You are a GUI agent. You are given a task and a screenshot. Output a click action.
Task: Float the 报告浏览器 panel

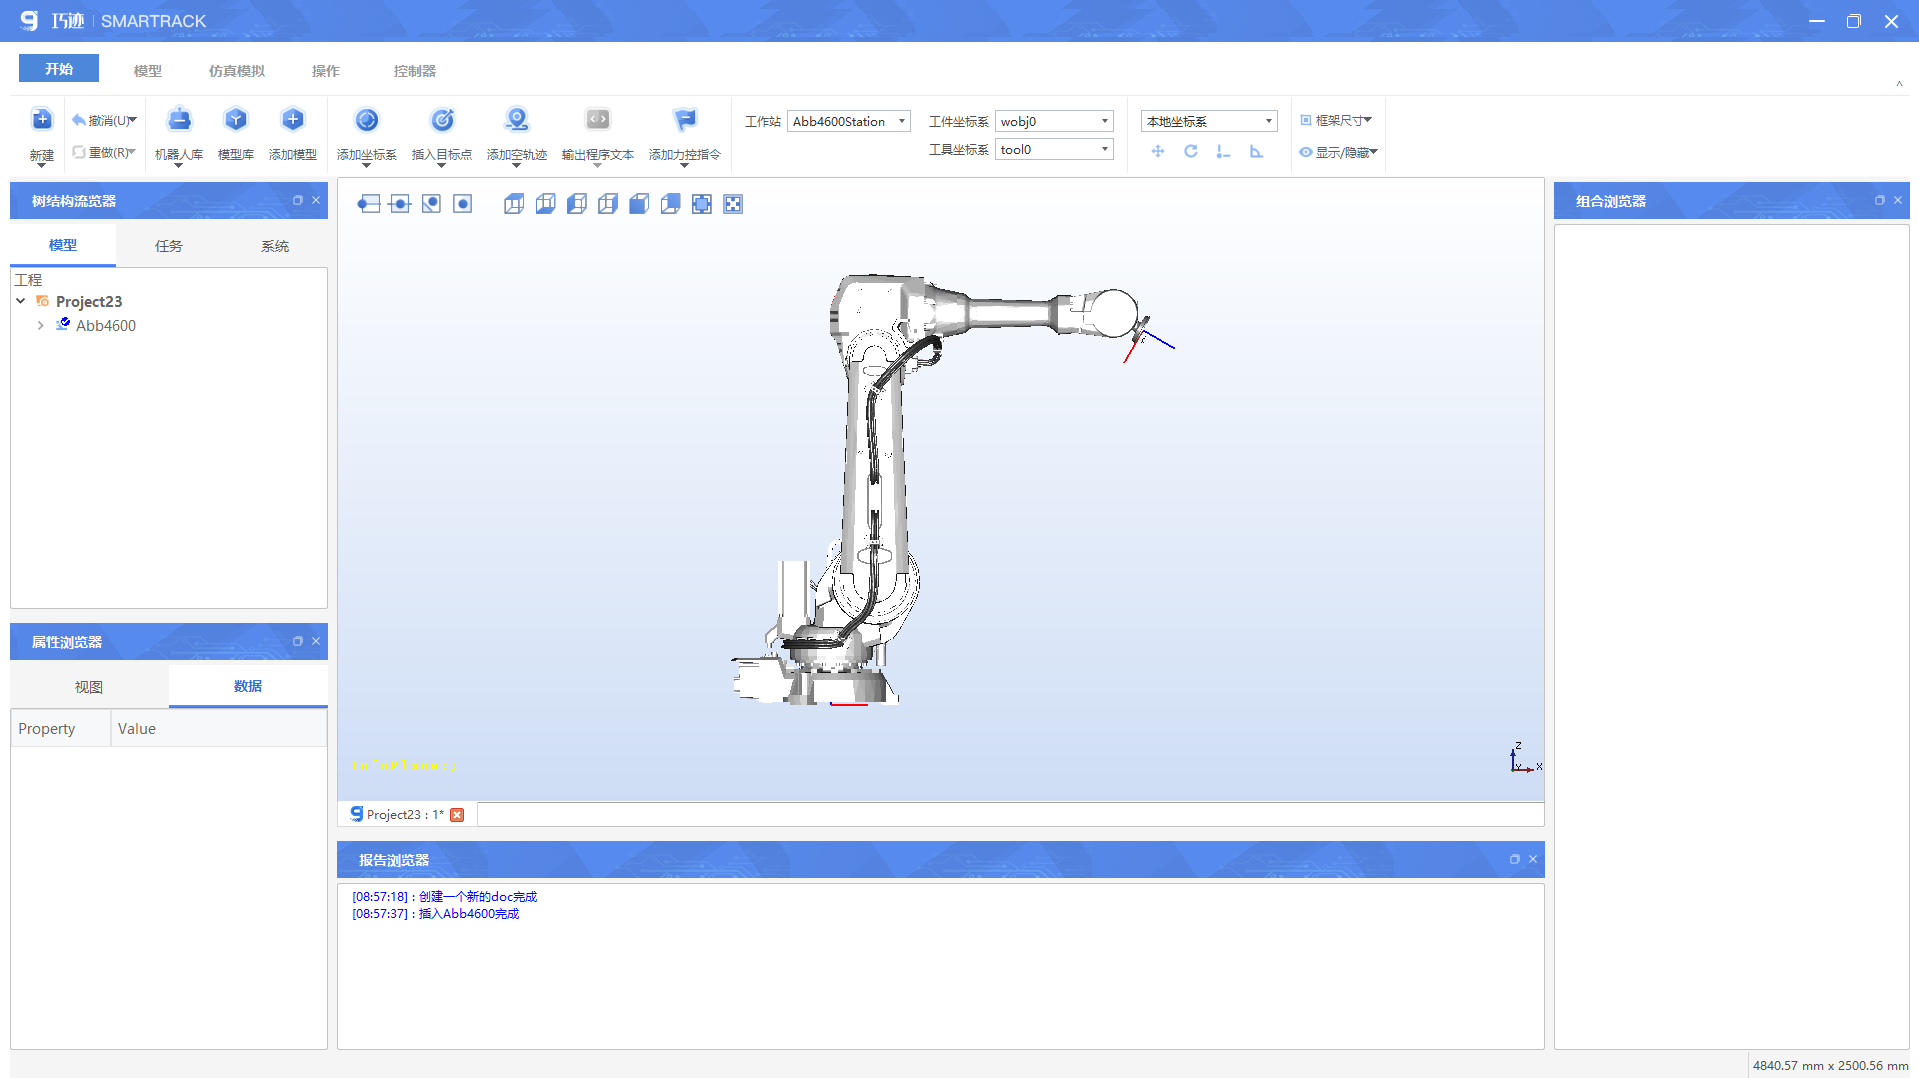tap(1515, 859)
